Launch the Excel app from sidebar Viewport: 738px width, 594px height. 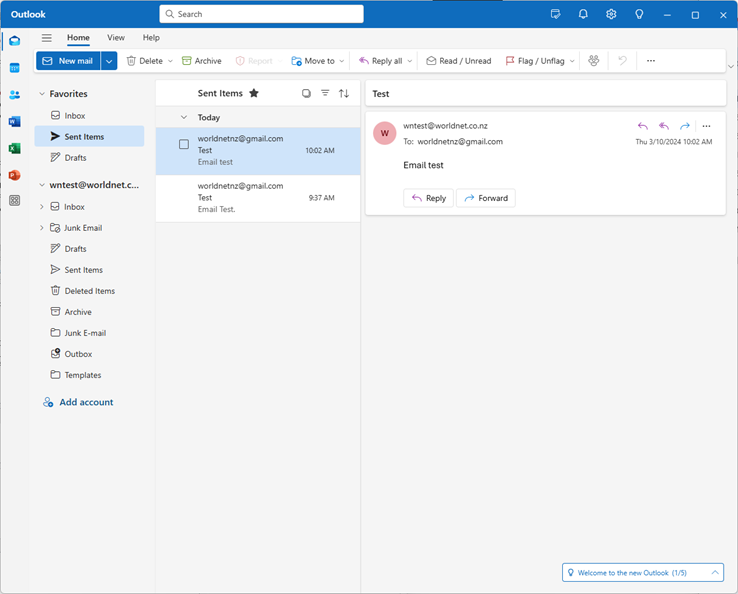pyautogui.click(x=14, y=148)
